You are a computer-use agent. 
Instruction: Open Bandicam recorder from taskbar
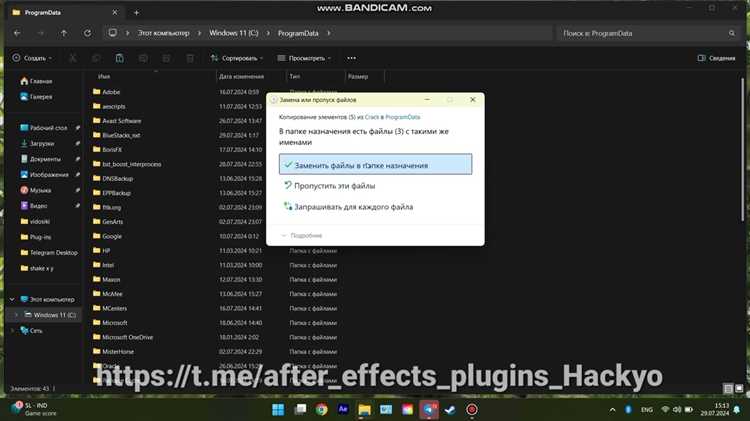point(472,410)
